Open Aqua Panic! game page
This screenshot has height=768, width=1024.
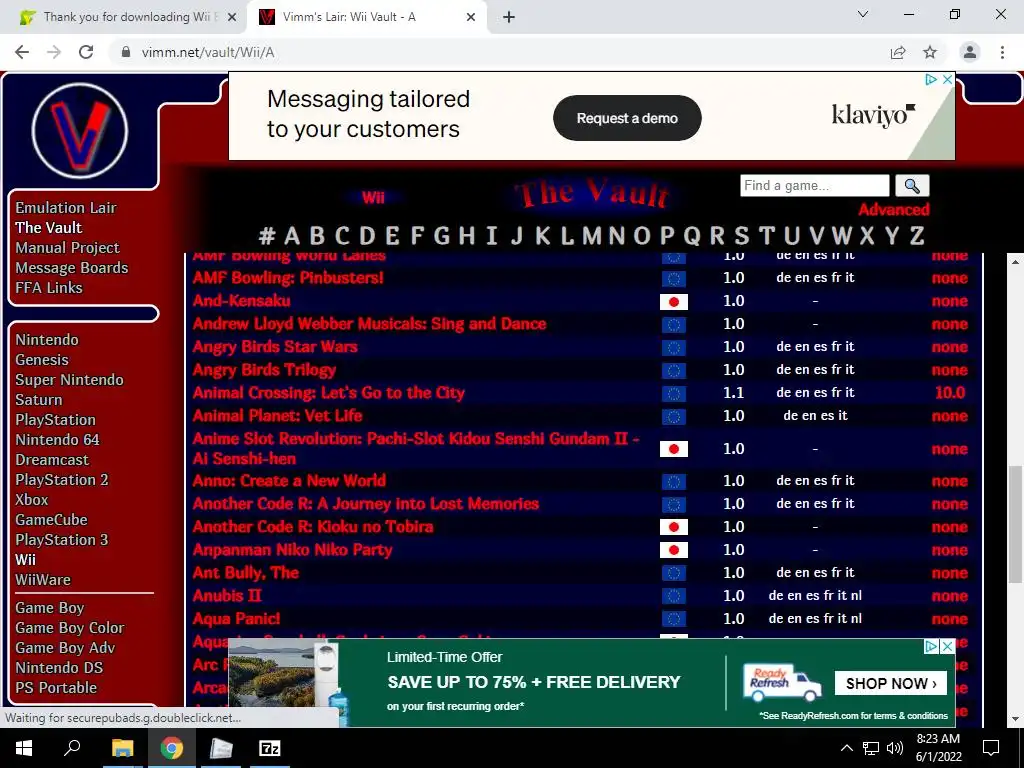point(236,619)
